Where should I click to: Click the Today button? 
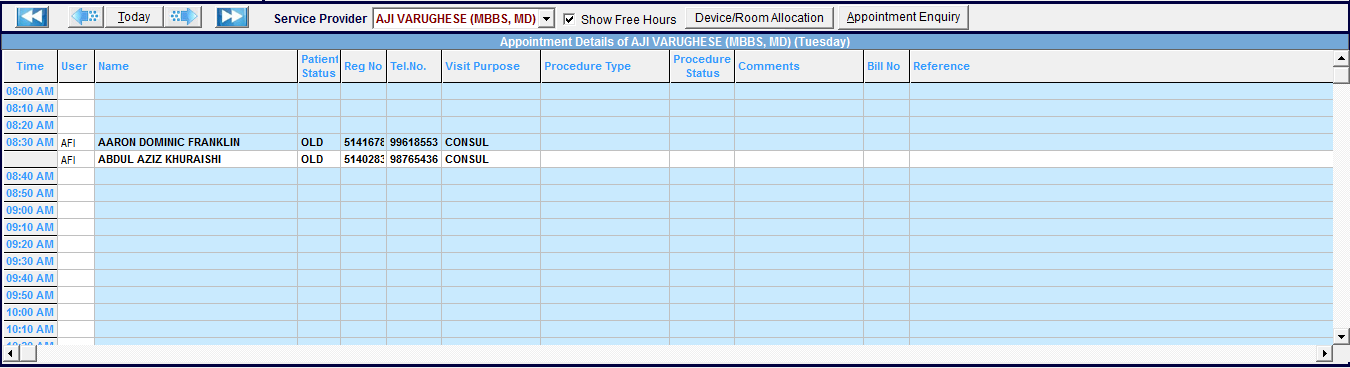pos(134,17)
